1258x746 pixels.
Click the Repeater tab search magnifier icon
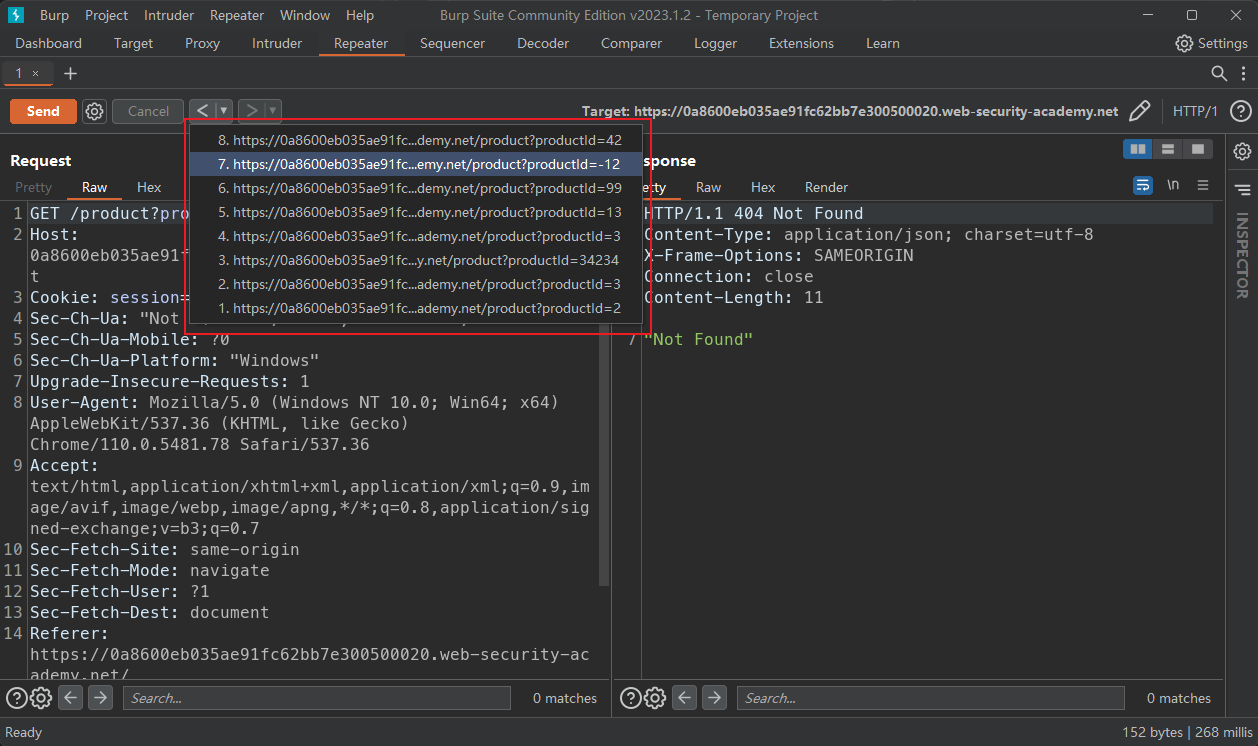pos(1219,74)
